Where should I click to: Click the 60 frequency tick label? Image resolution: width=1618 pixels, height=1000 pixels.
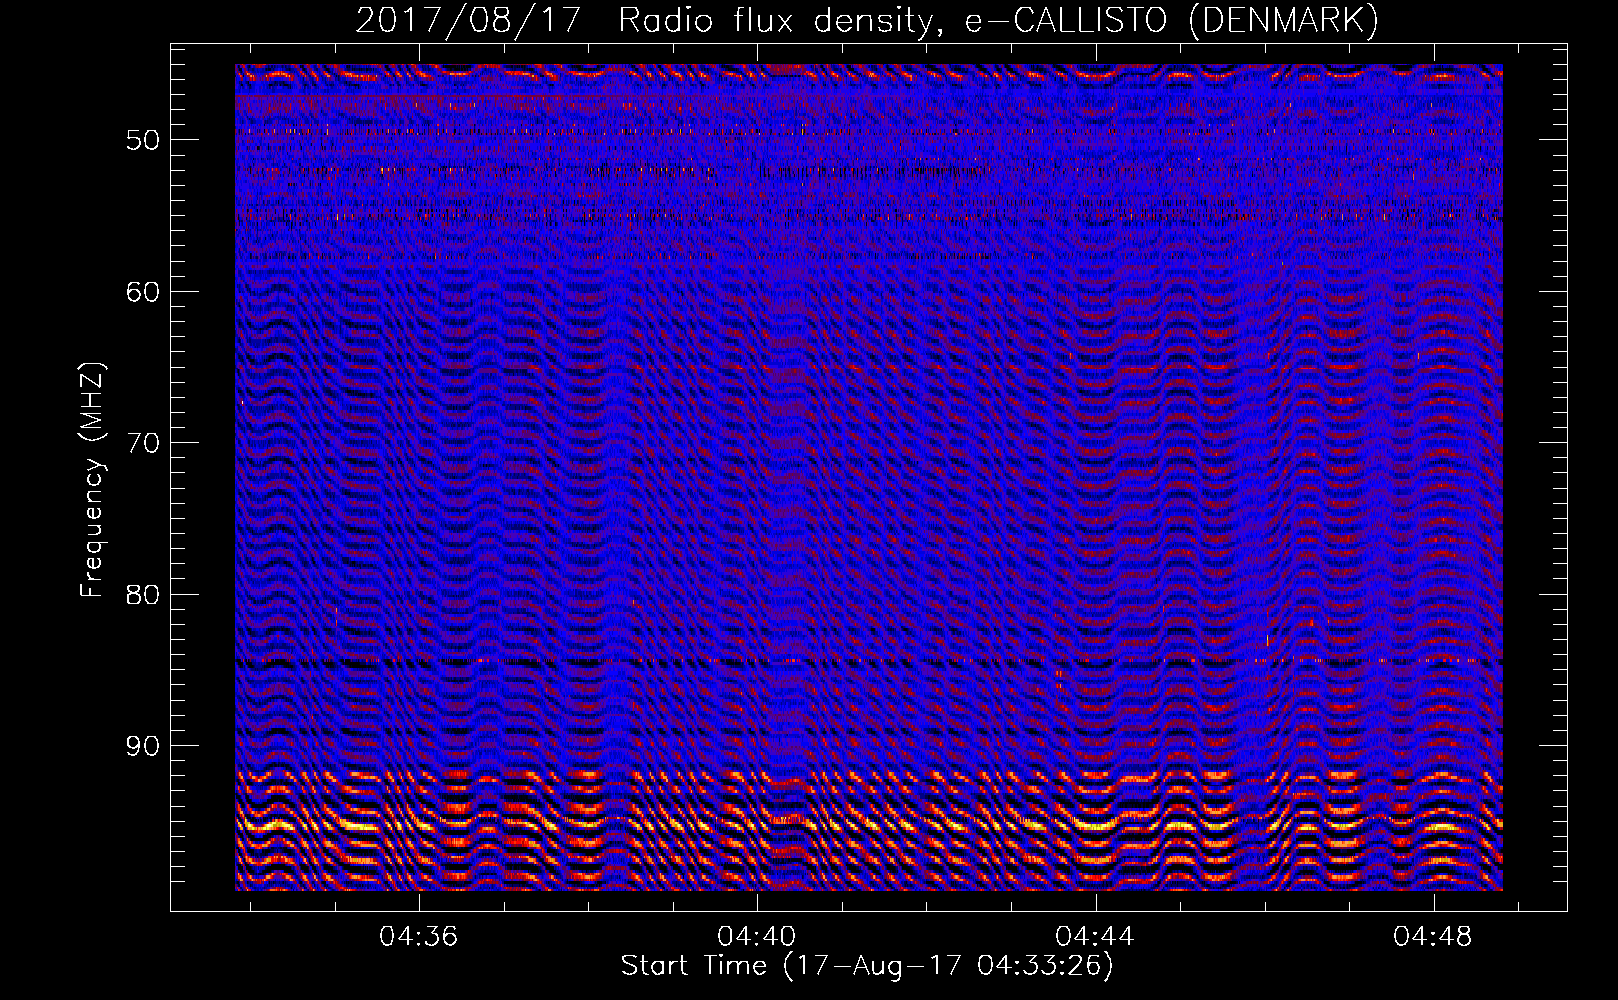click(143, 292)
